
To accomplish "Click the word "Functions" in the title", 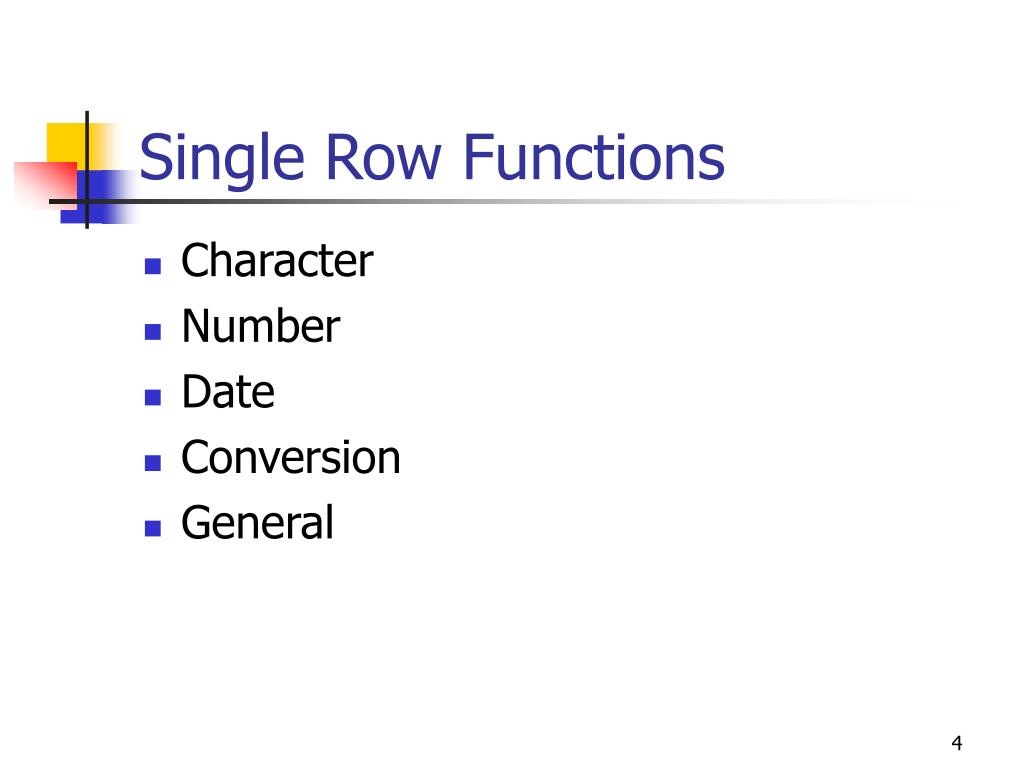I will click(594, 158).
